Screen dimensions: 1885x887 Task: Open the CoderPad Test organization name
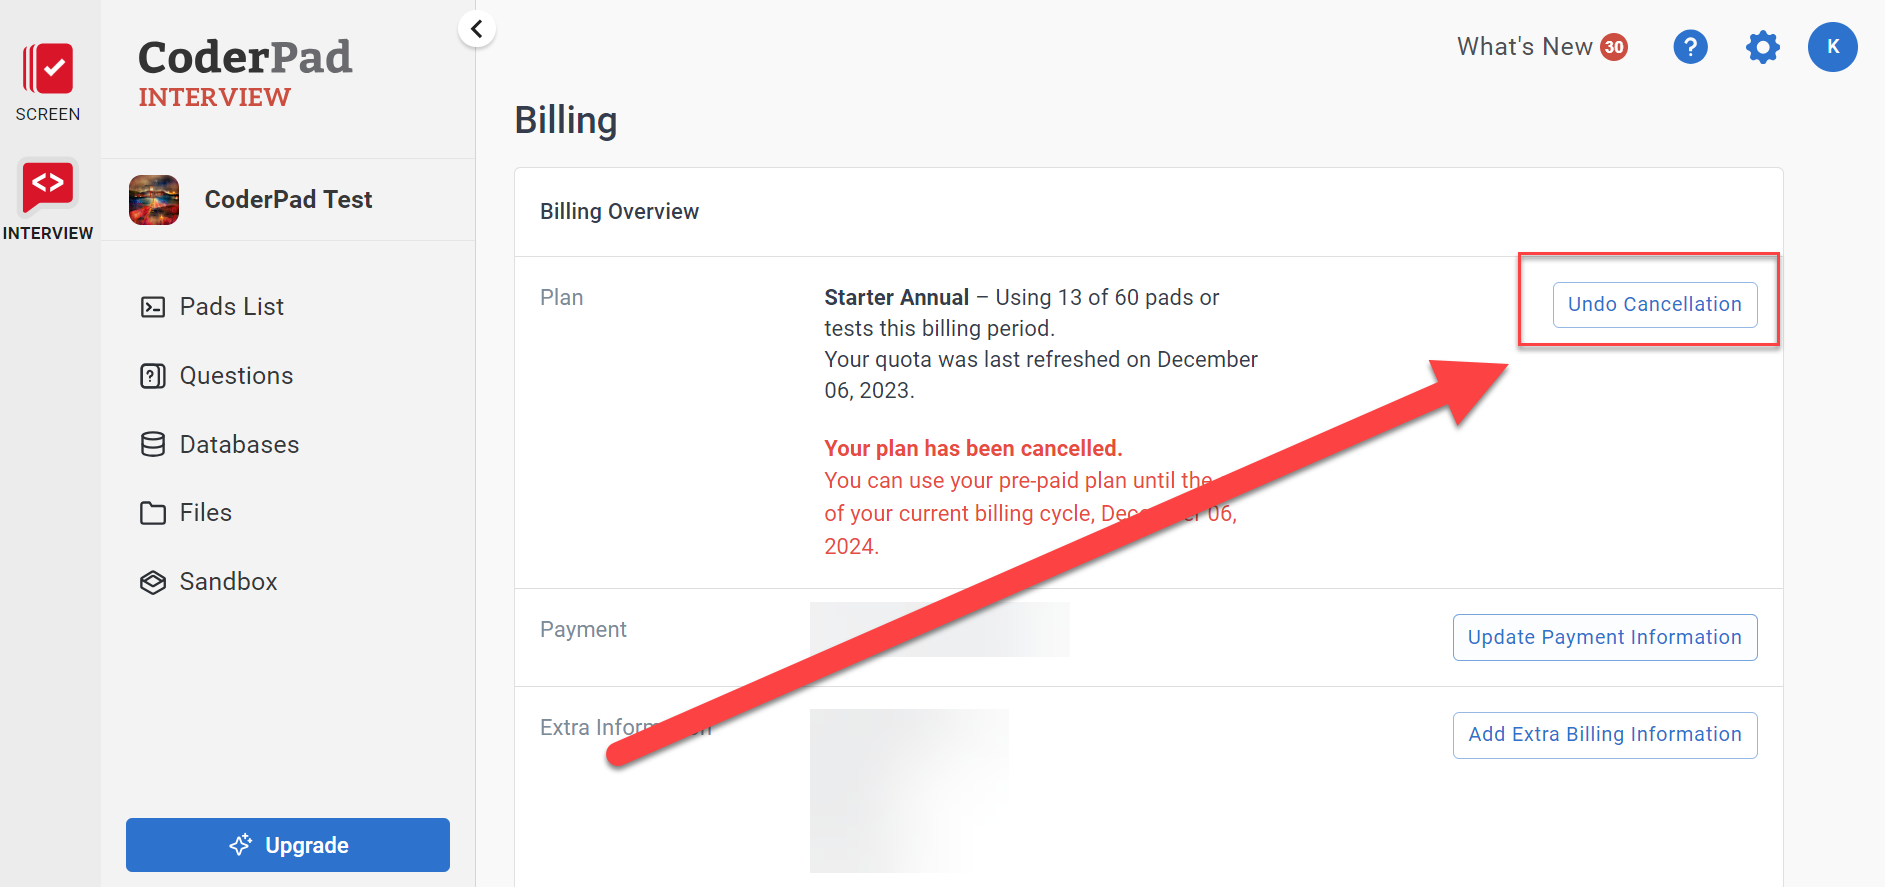288,200
